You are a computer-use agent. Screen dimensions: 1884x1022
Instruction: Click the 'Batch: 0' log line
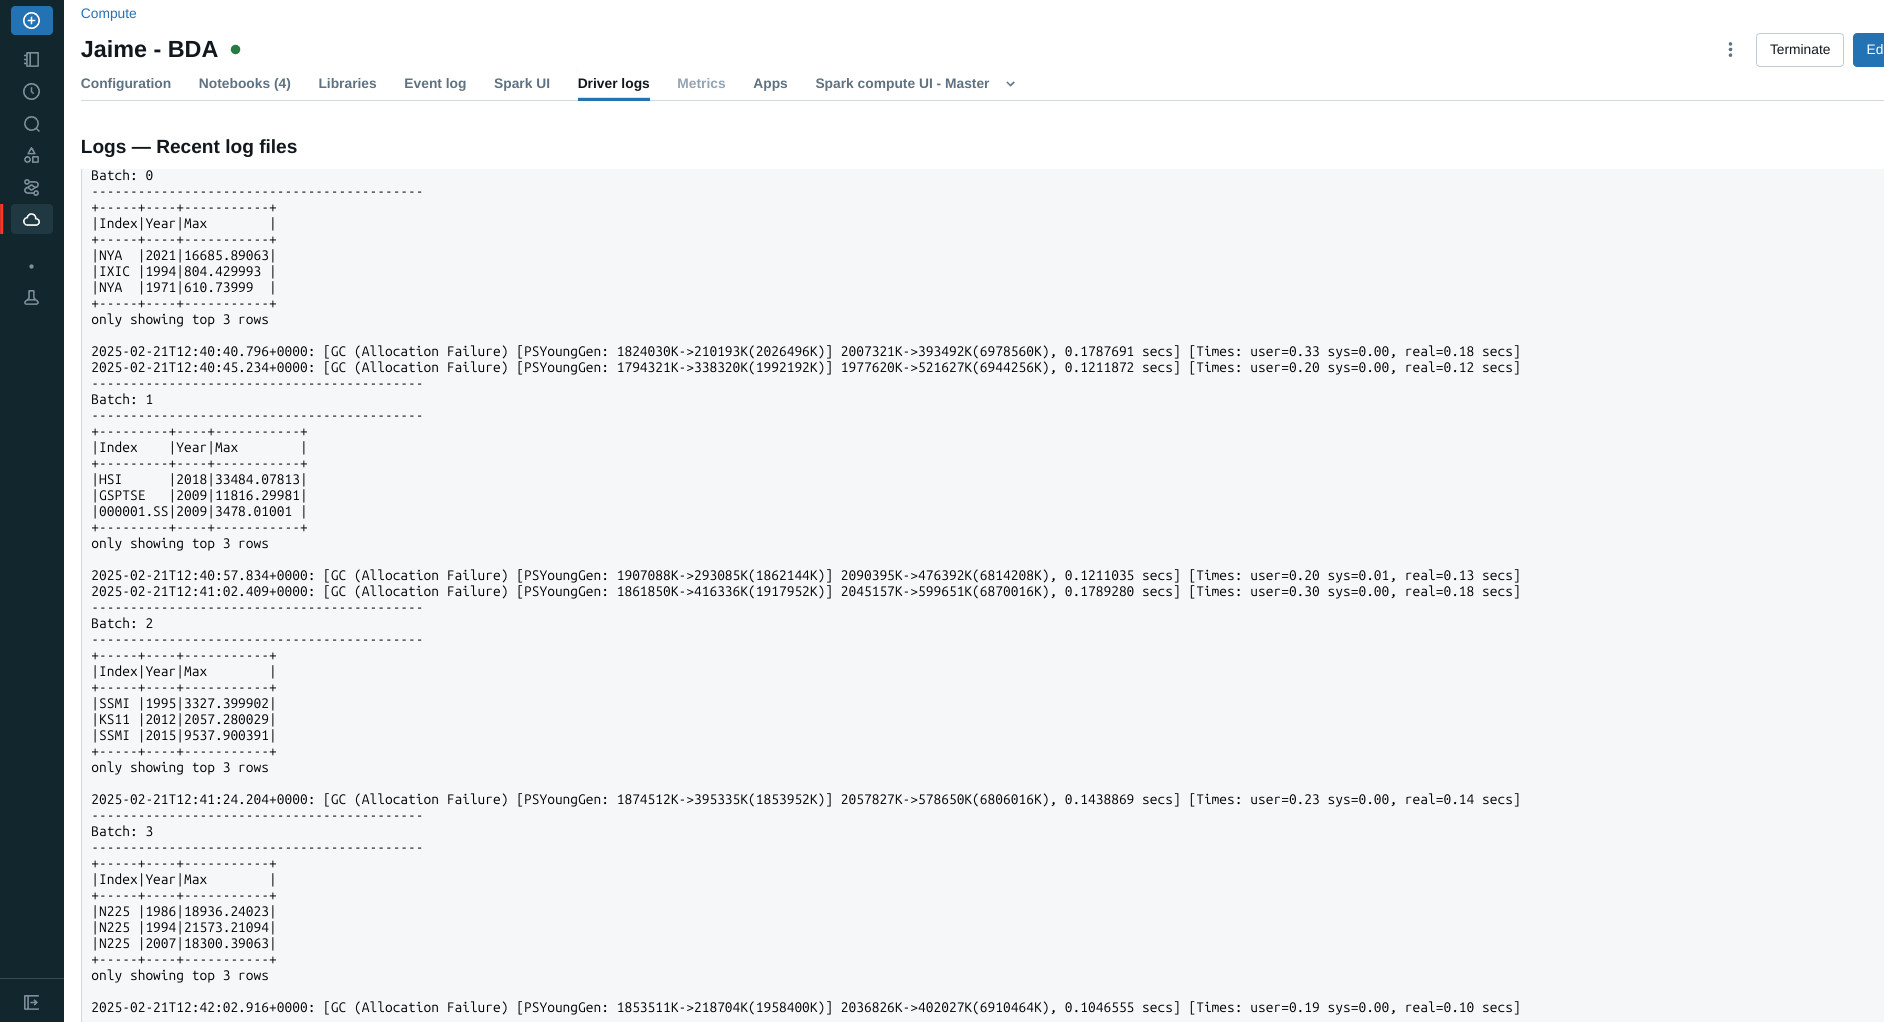pos(122,176)
